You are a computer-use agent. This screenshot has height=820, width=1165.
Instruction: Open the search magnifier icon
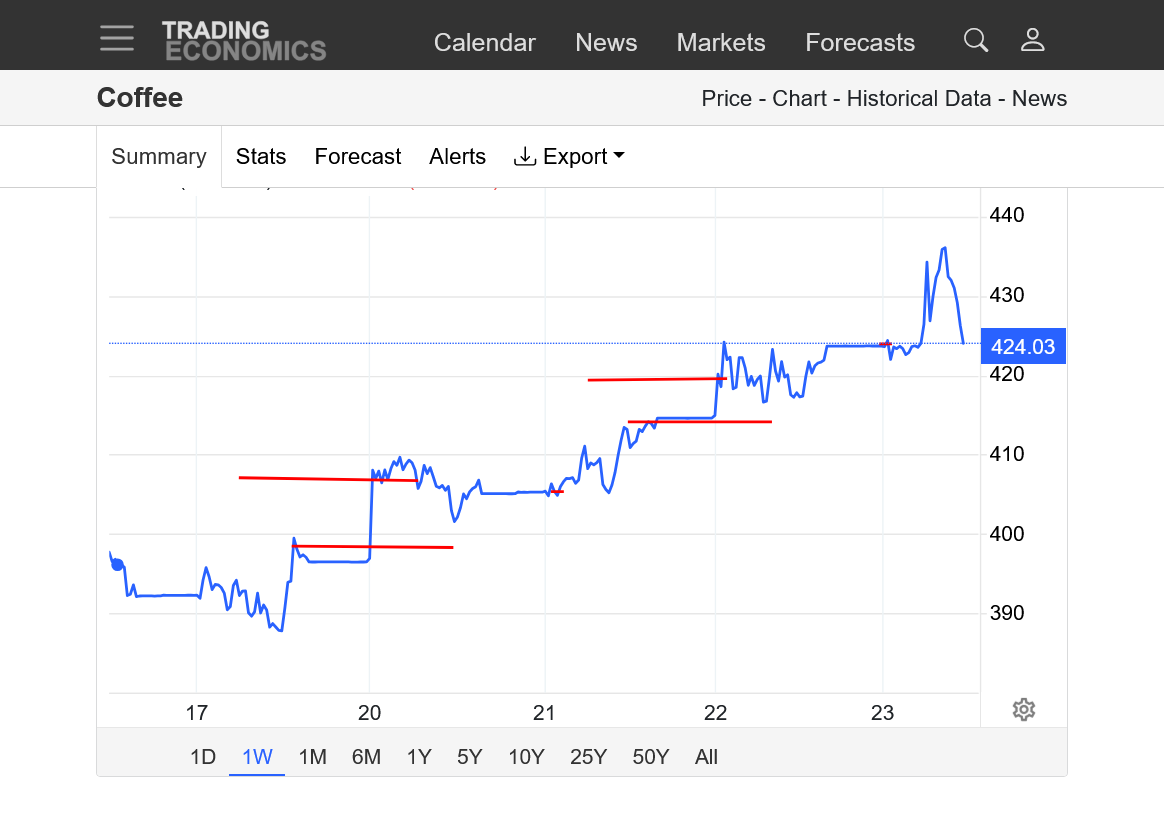pyautogui.click(x=975, y=40)
